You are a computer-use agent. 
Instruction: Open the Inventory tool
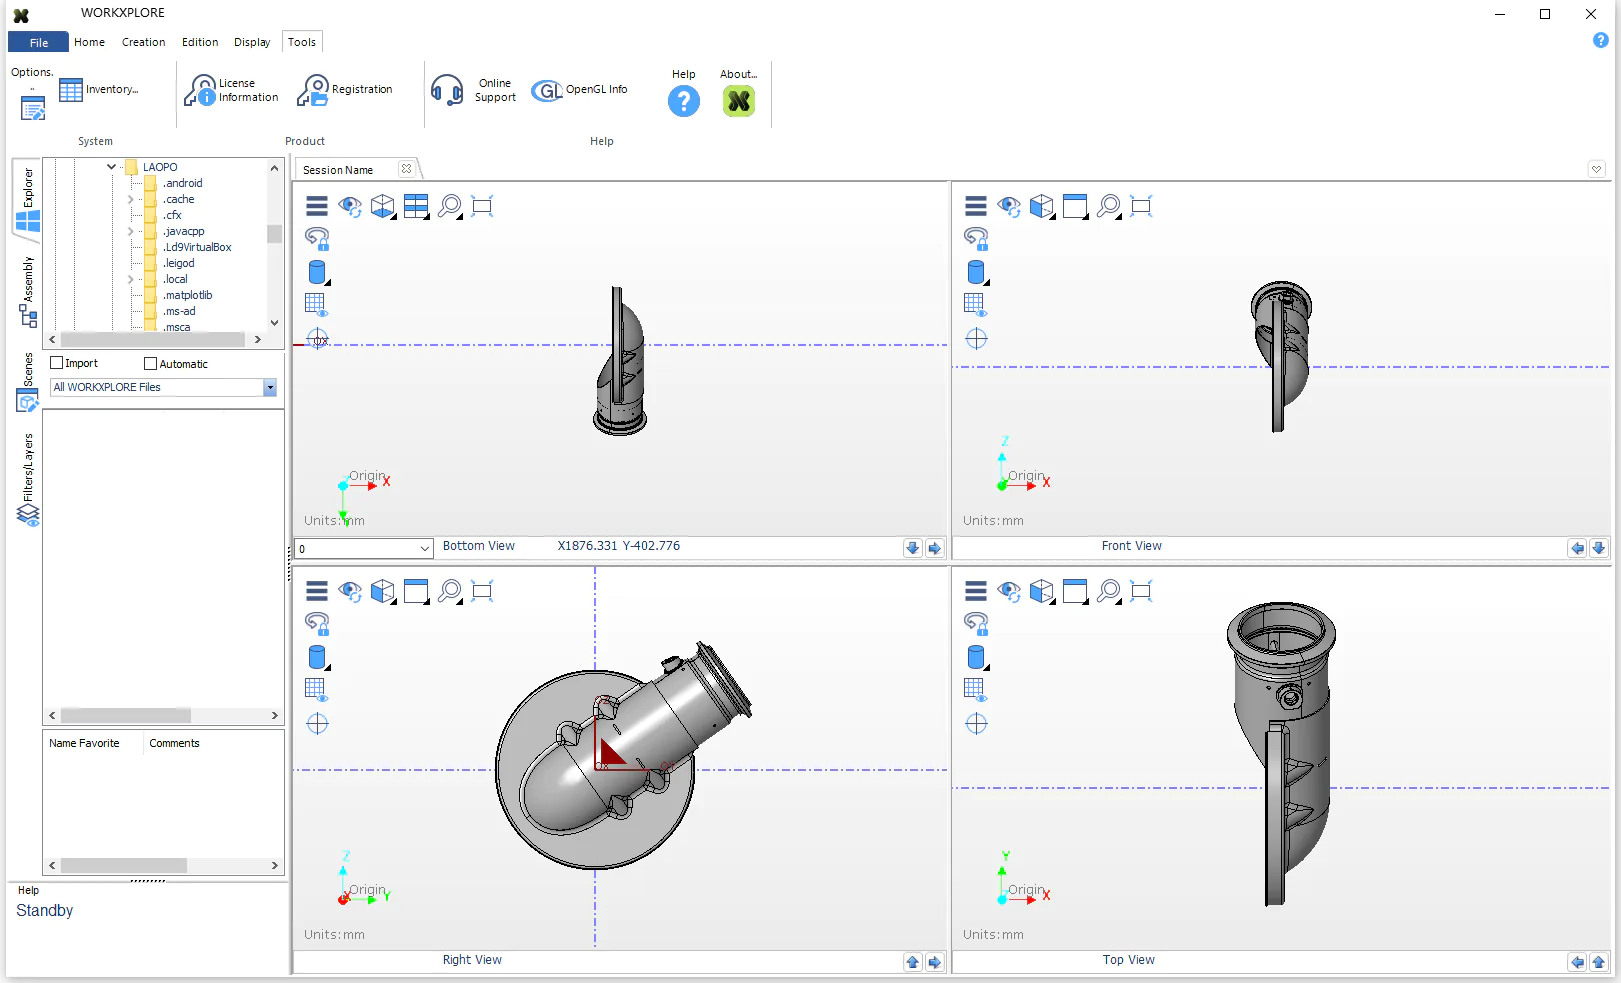[71, 90]
